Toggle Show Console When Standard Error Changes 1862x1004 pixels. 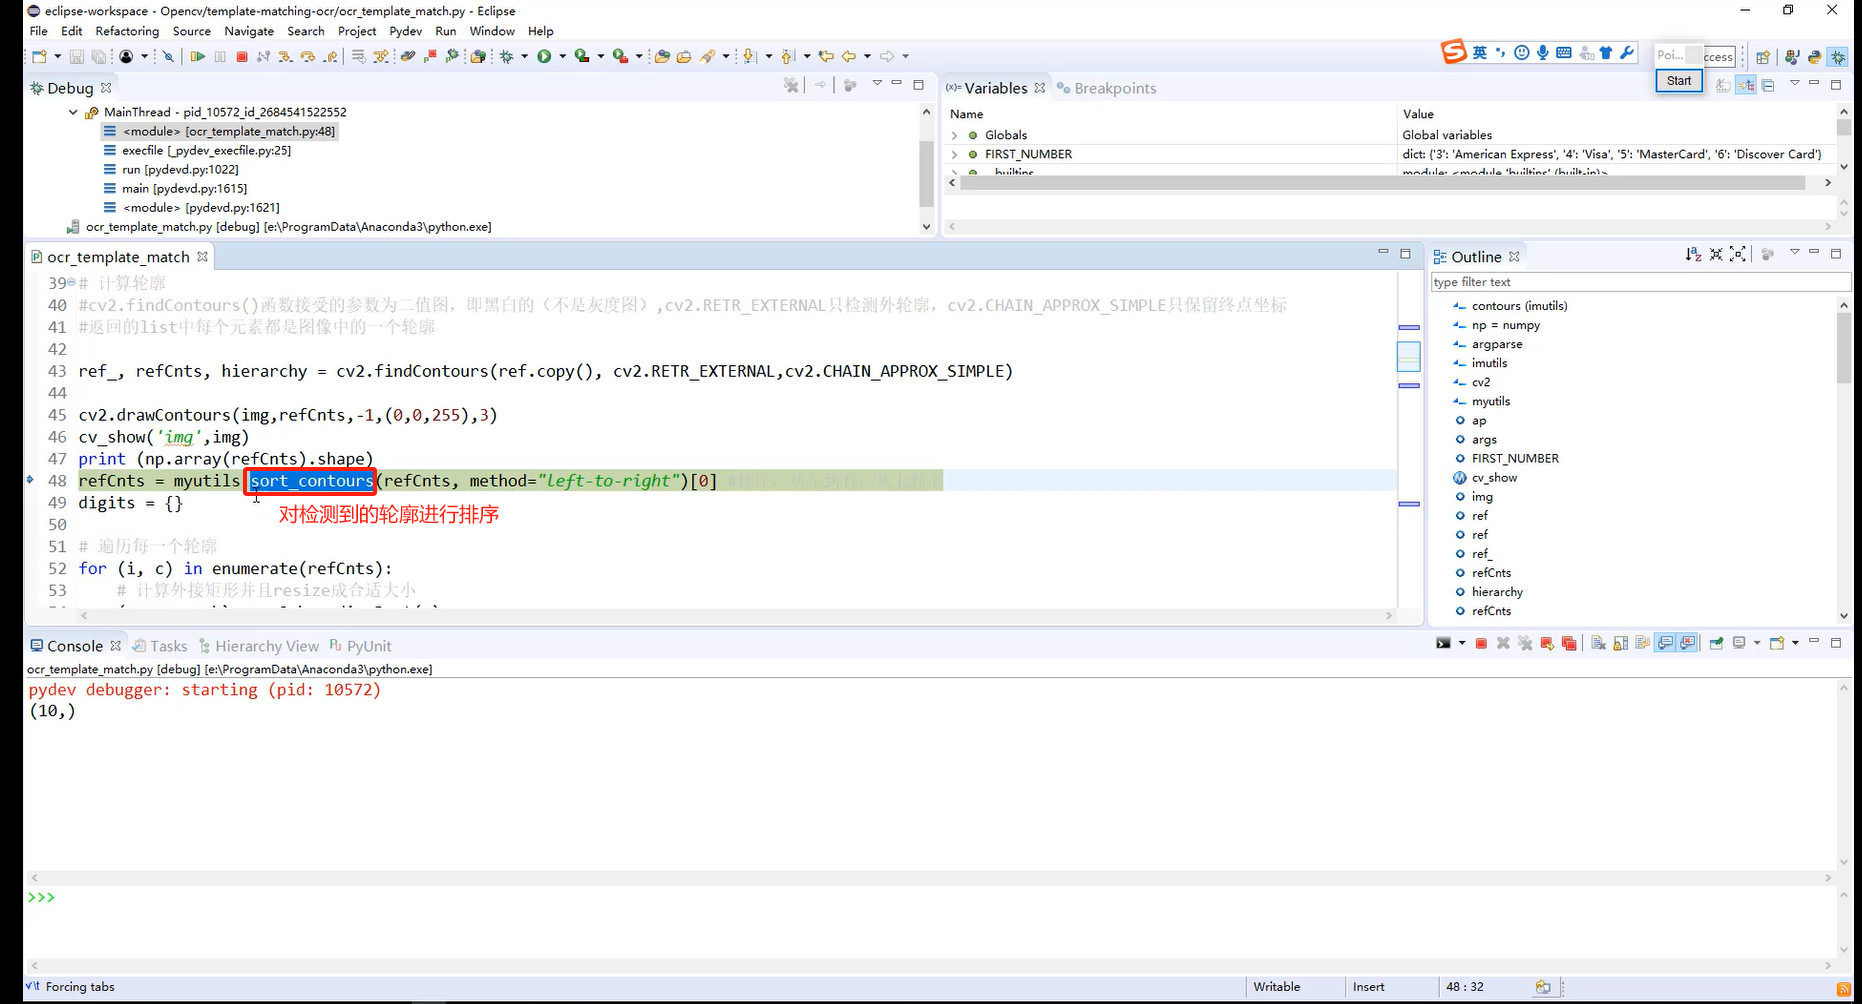point(1688,643)
